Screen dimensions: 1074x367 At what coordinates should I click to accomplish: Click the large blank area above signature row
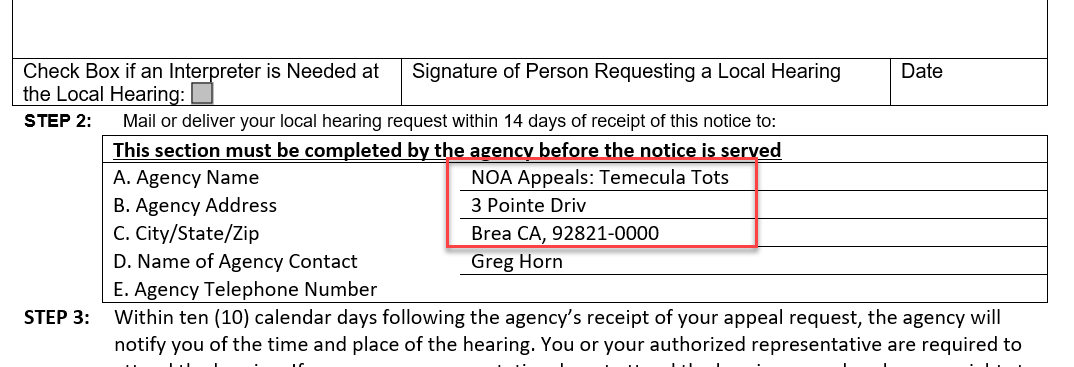coord(530,29)
